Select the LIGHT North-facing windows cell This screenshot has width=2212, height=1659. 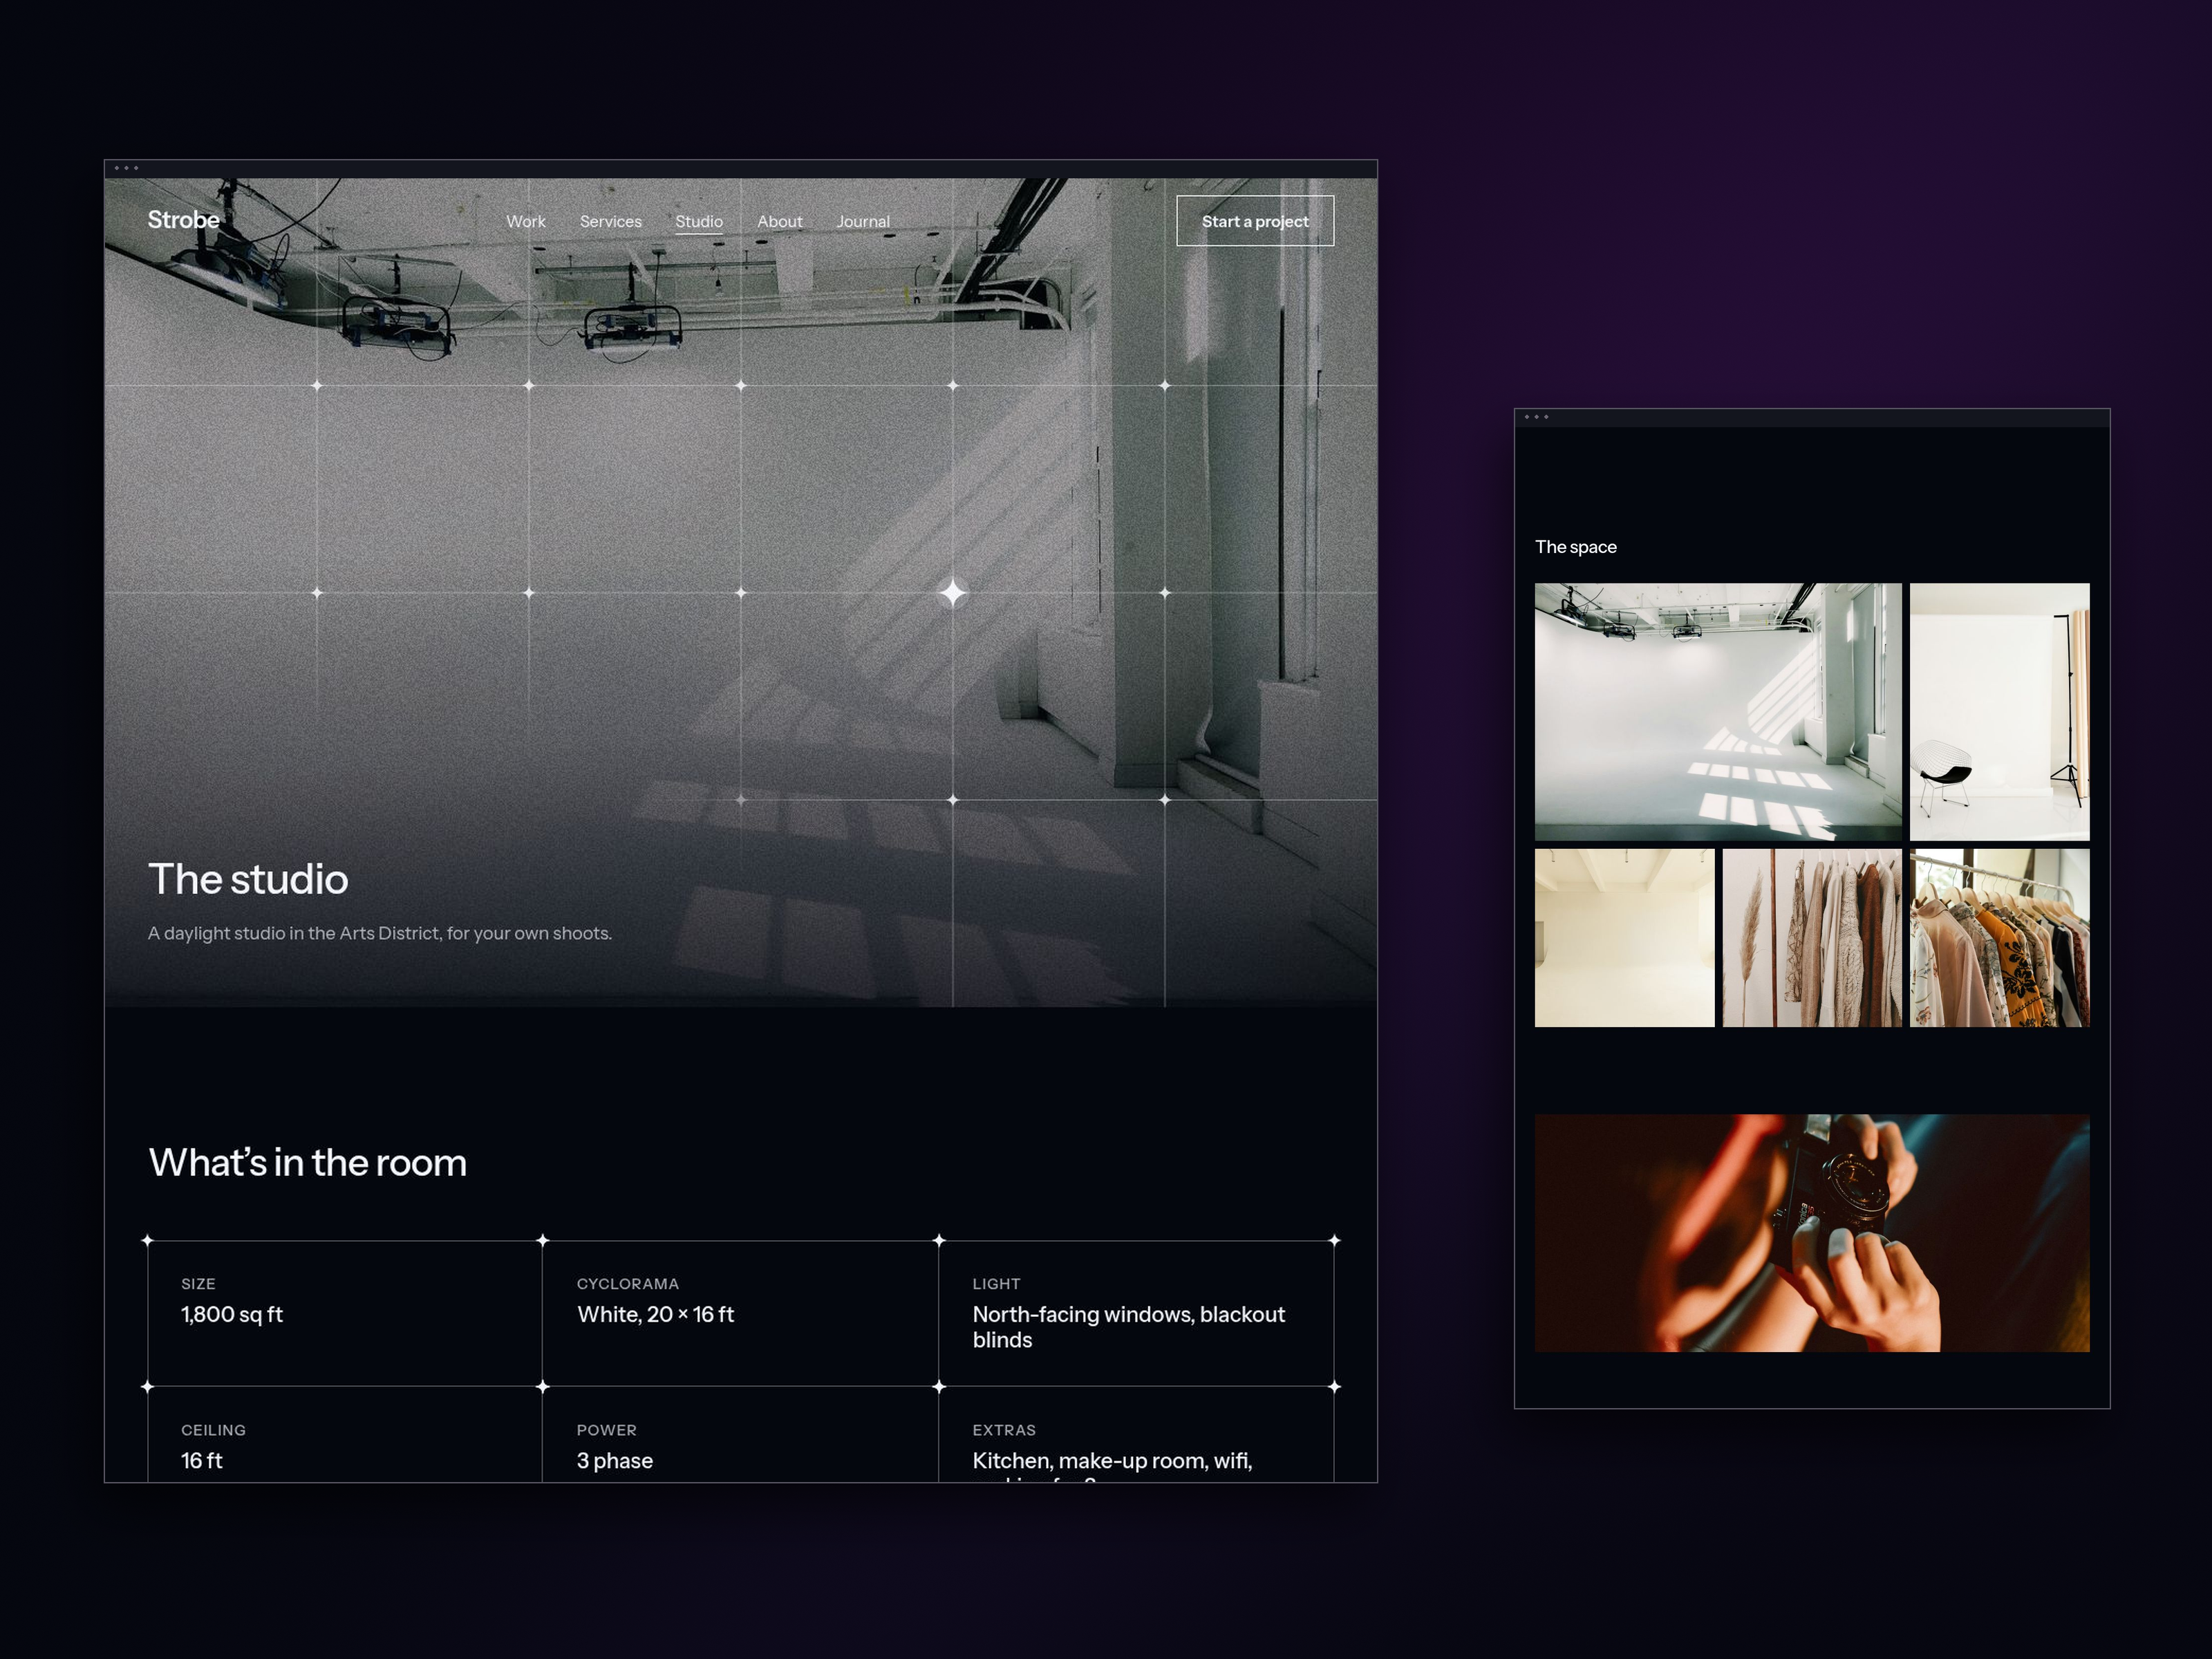(x=1136, y=1313)
